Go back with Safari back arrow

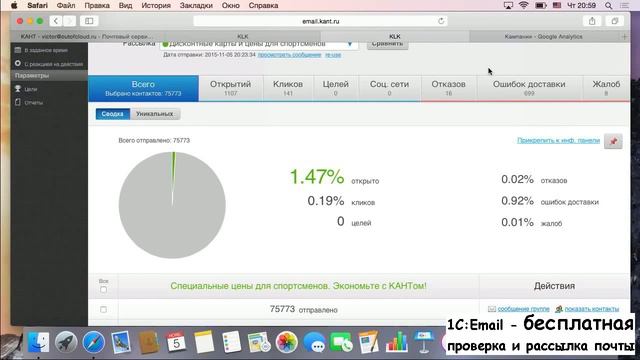point(56,21)
